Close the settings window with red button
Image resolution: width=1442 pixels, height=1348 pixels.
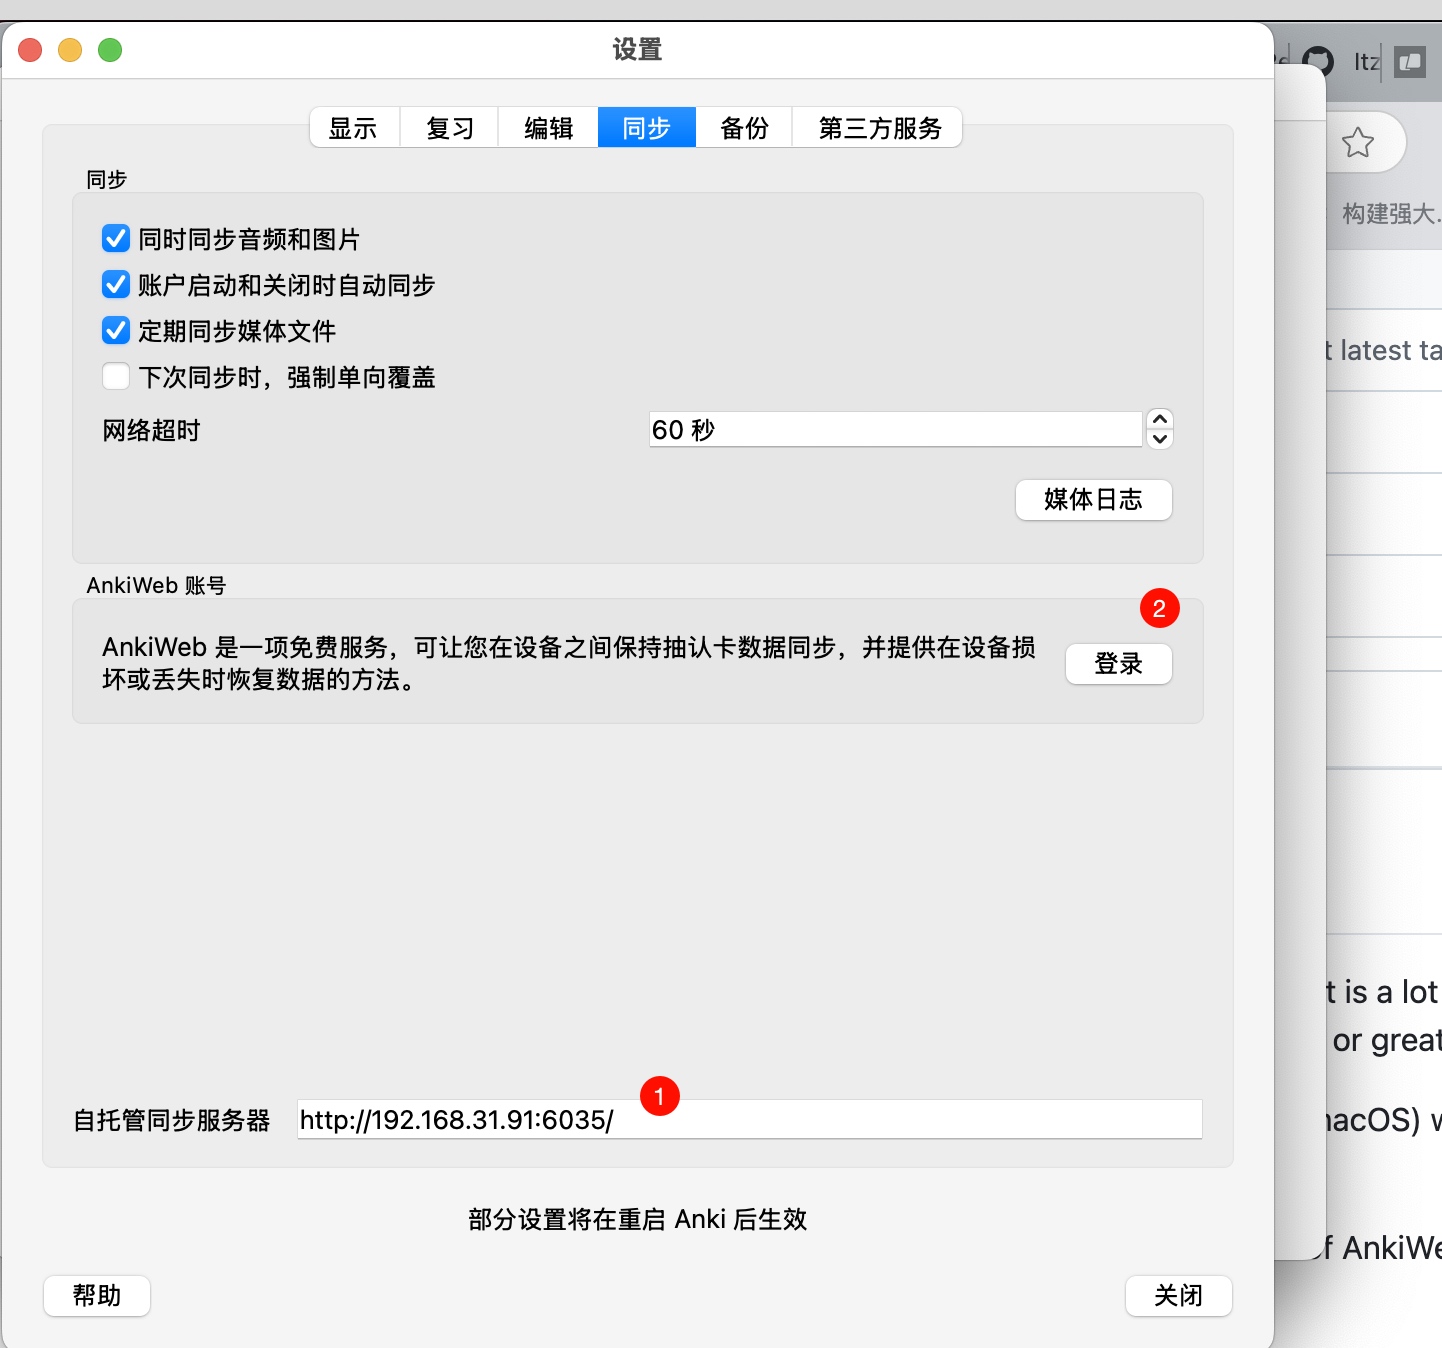[x=30, y=50]
